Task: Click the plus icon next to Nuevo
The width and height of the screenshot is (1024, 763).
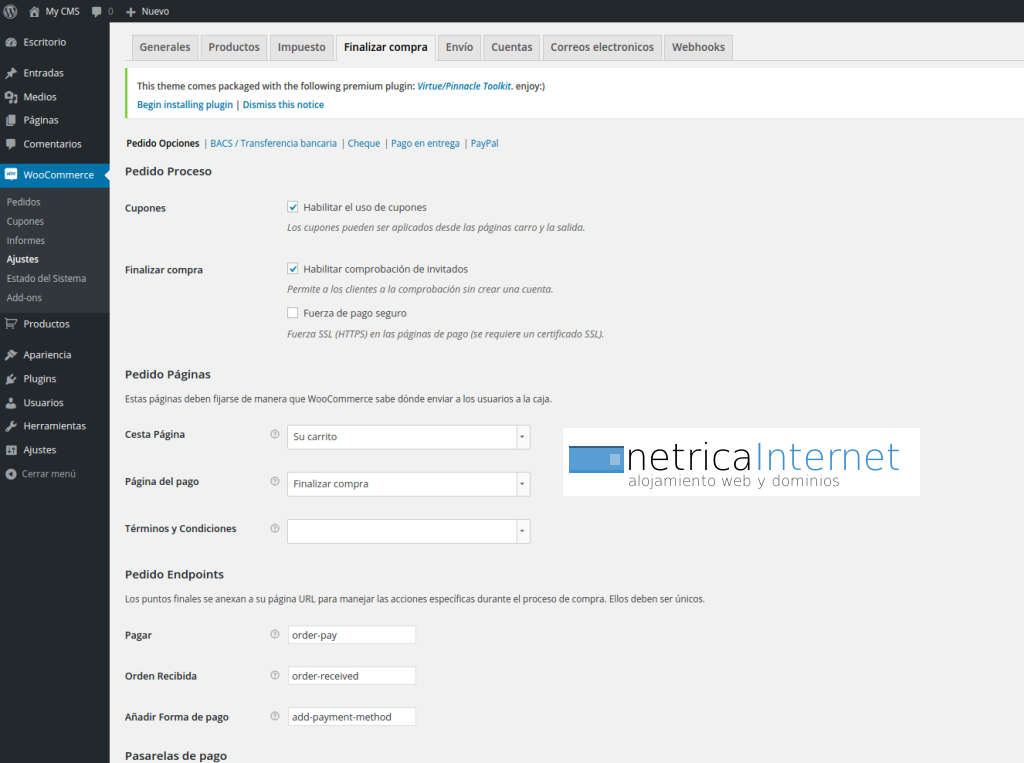Action: coord(131,11)
